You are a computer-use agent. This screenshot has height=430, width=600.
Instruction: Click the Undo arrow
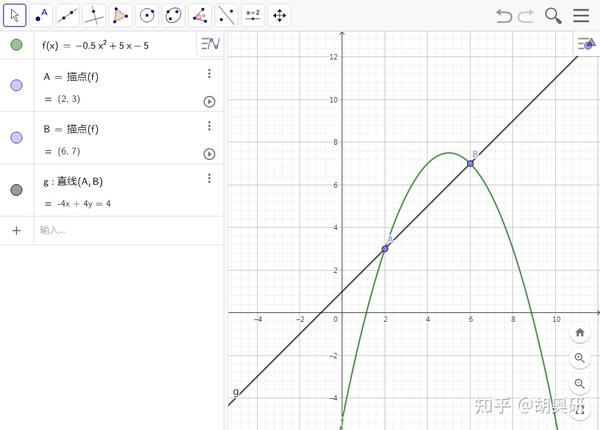pyautogui.click(x=504, y=16)
